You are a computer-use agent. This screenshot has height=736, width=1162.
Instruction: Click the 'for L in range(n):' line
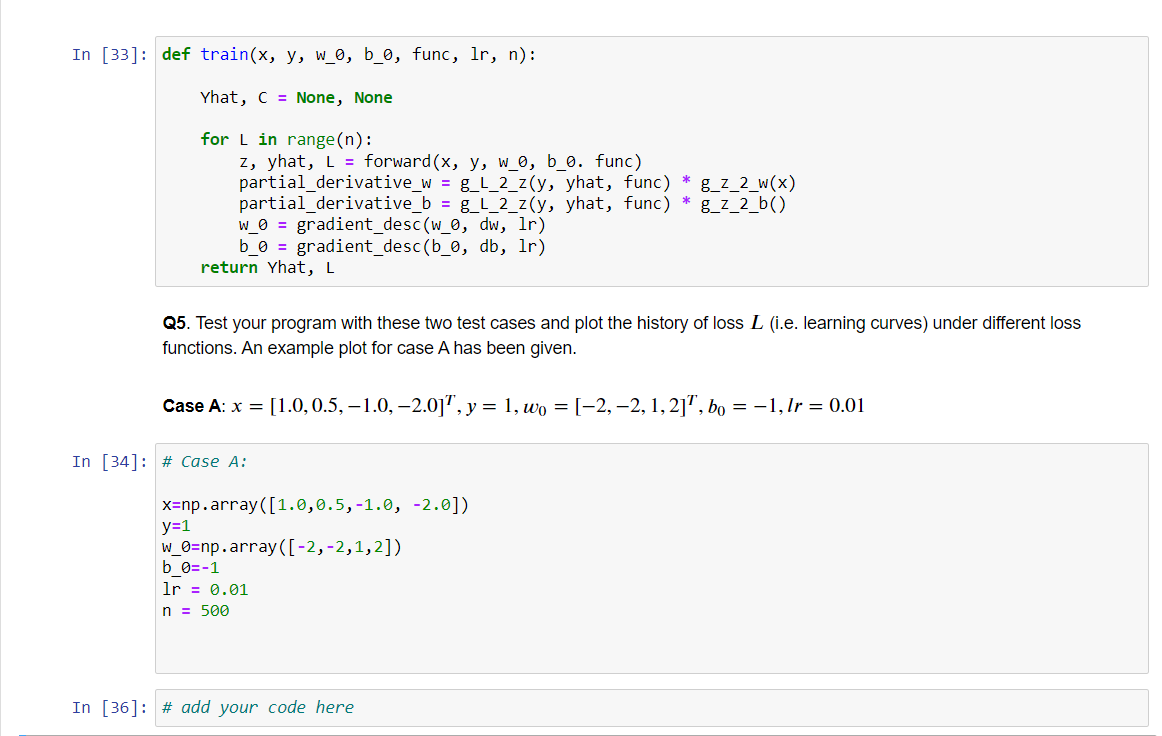(287, 140)
